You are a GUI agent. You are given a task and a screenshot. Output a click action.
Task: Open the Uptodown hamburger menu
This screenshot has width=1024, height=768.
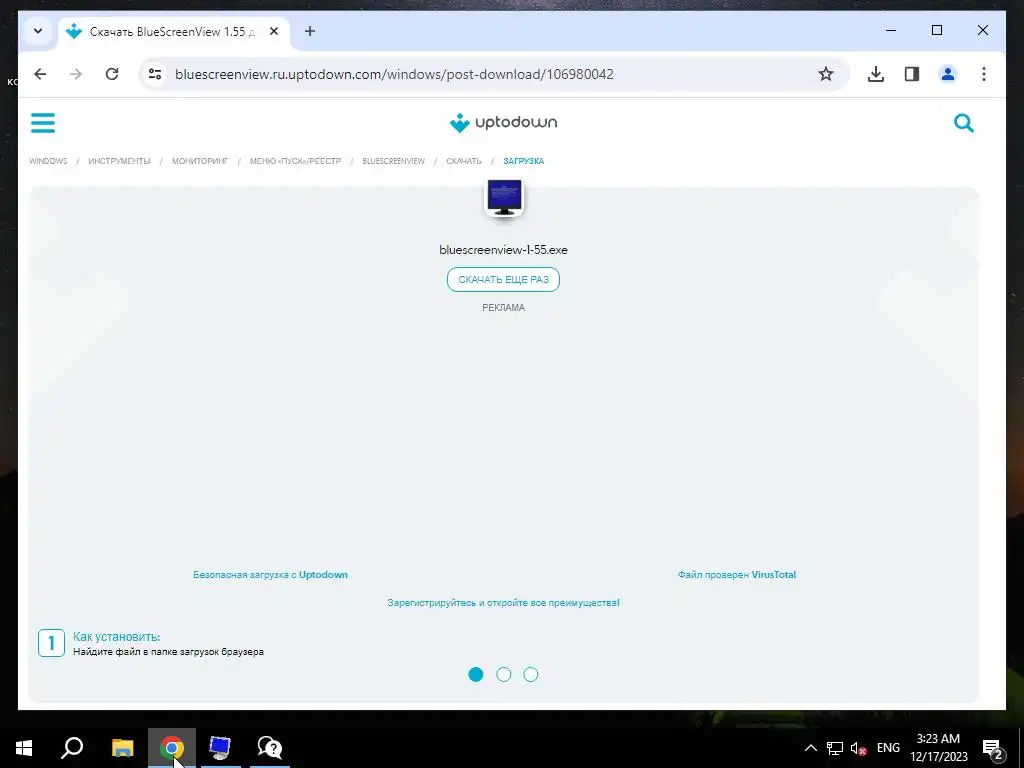pyautogui.click(x=43, y=123)
